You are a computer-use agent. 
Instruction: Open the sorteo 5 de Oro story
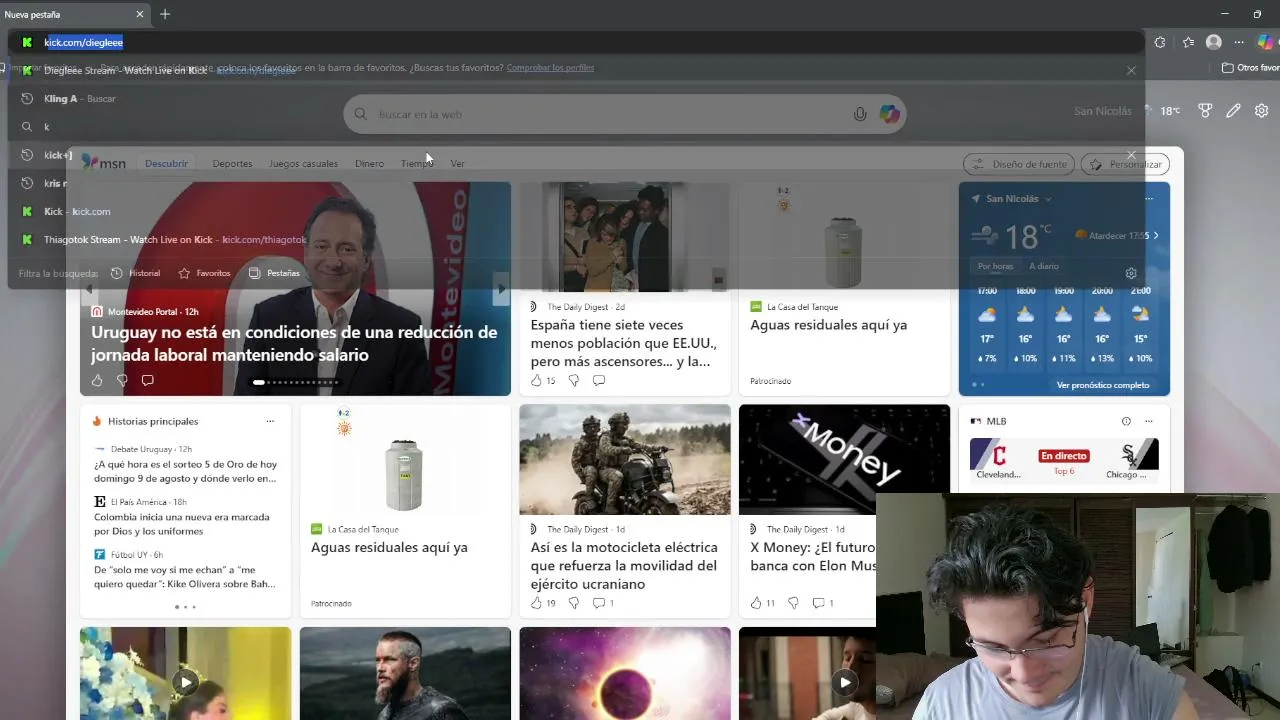click(185, 471)
